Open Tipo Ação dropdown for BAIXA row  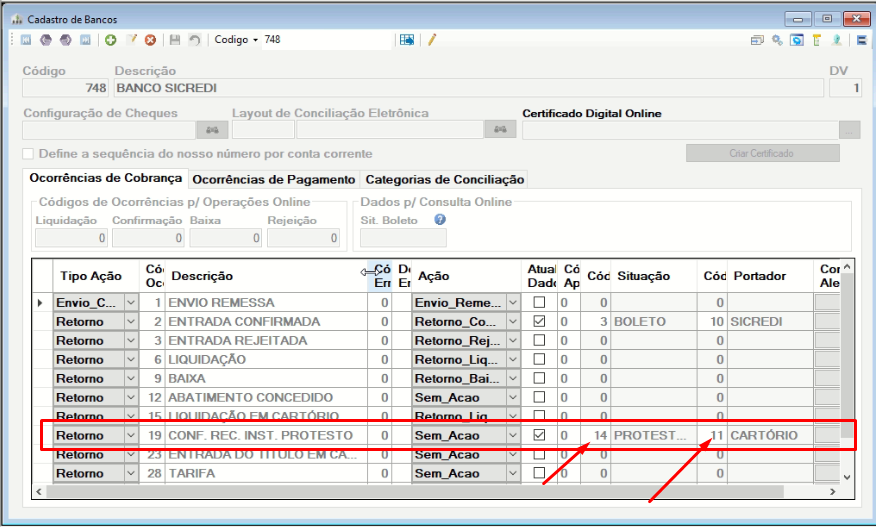click(x=131, y=379)
